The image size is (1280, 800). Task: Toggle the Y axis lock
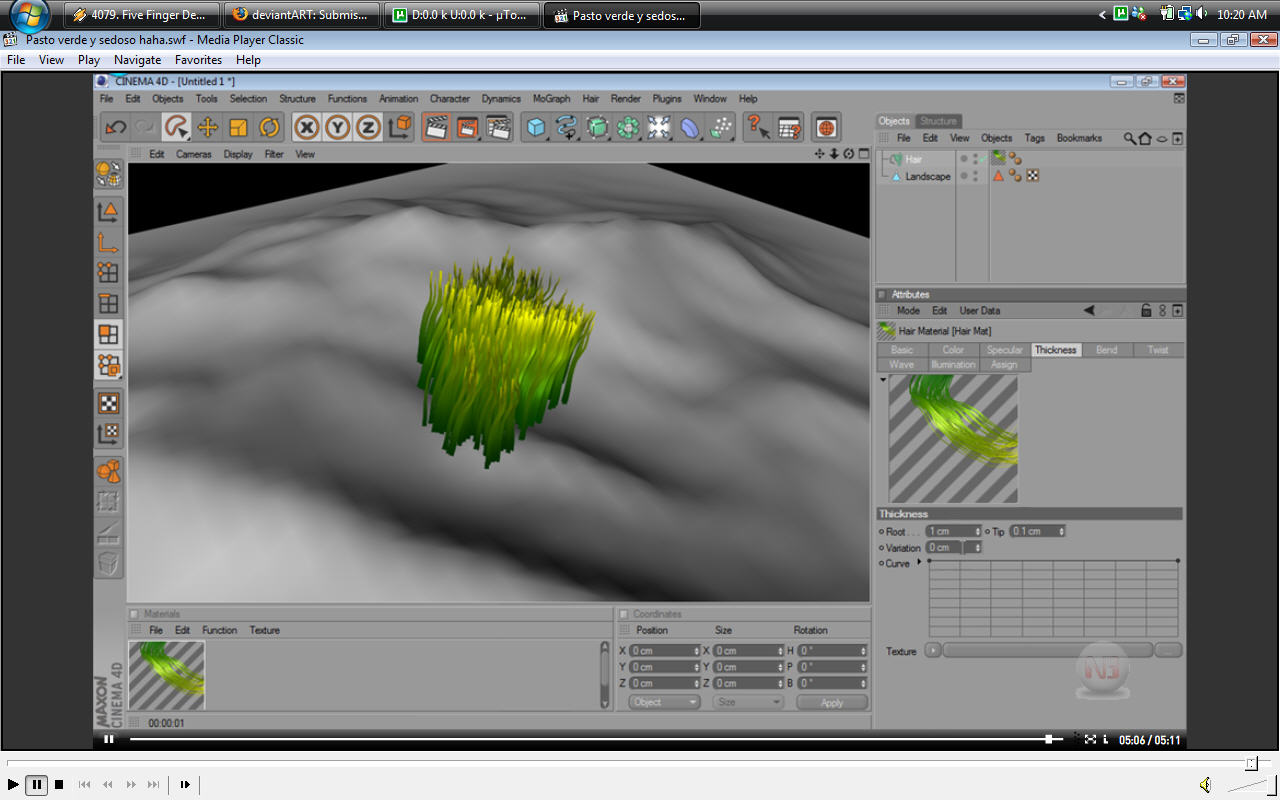(338, 127)
